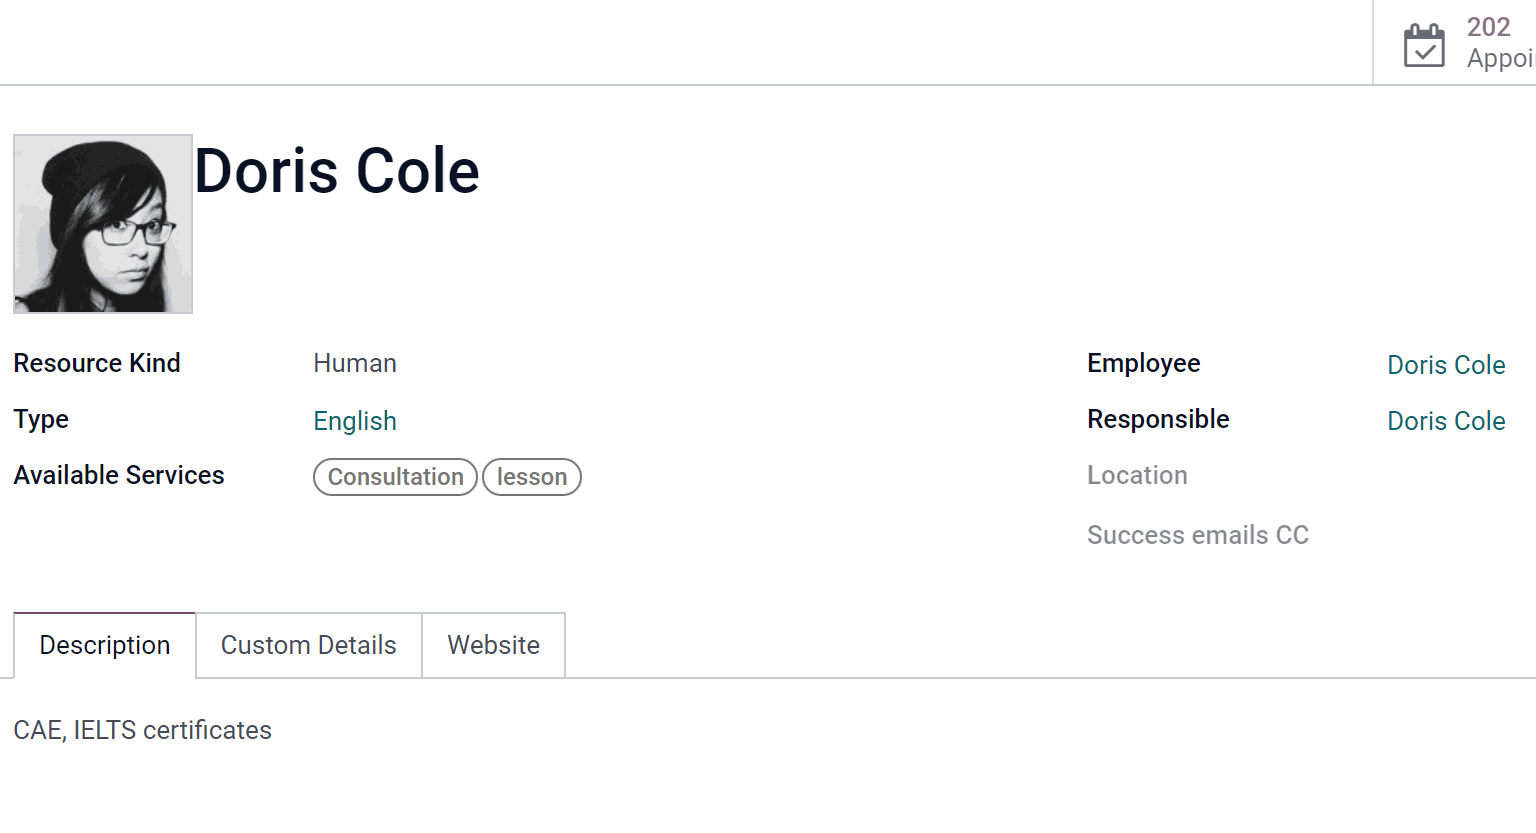Click the Location field label
The width and height of the screenshot is (1536, 833).
coord(1137,475)
